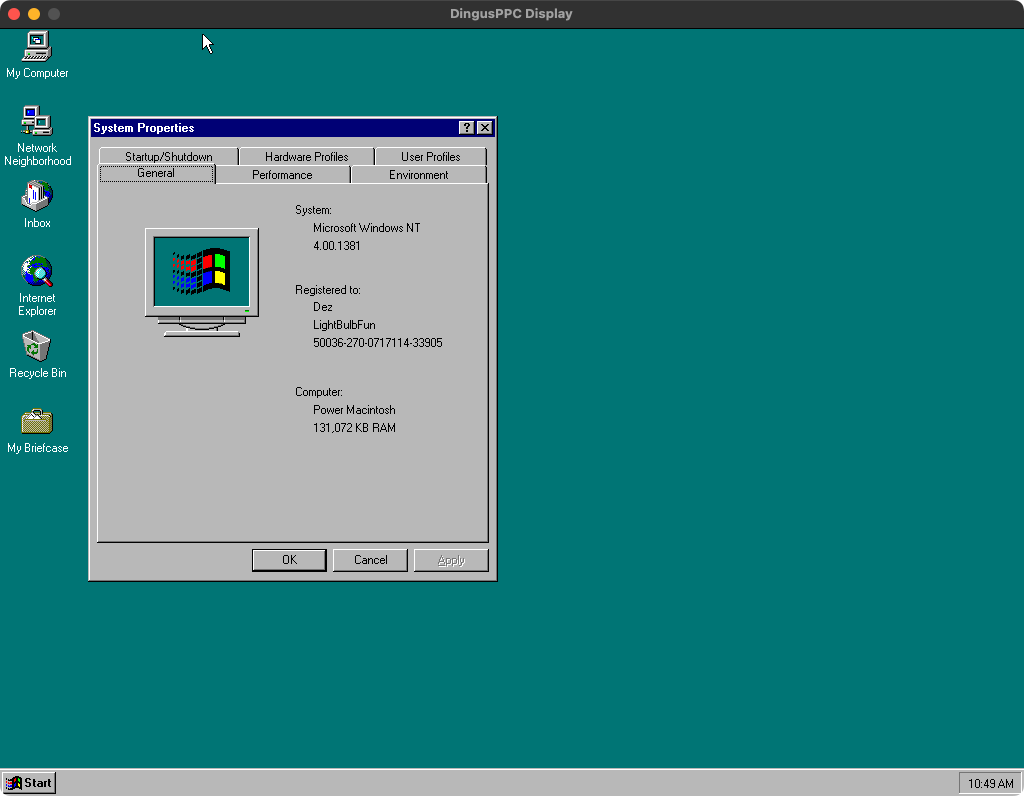This screenshot has width=1024, height=796.
Task: Click the Microsoft Windows NT text
Action: [x=366, y=228]
